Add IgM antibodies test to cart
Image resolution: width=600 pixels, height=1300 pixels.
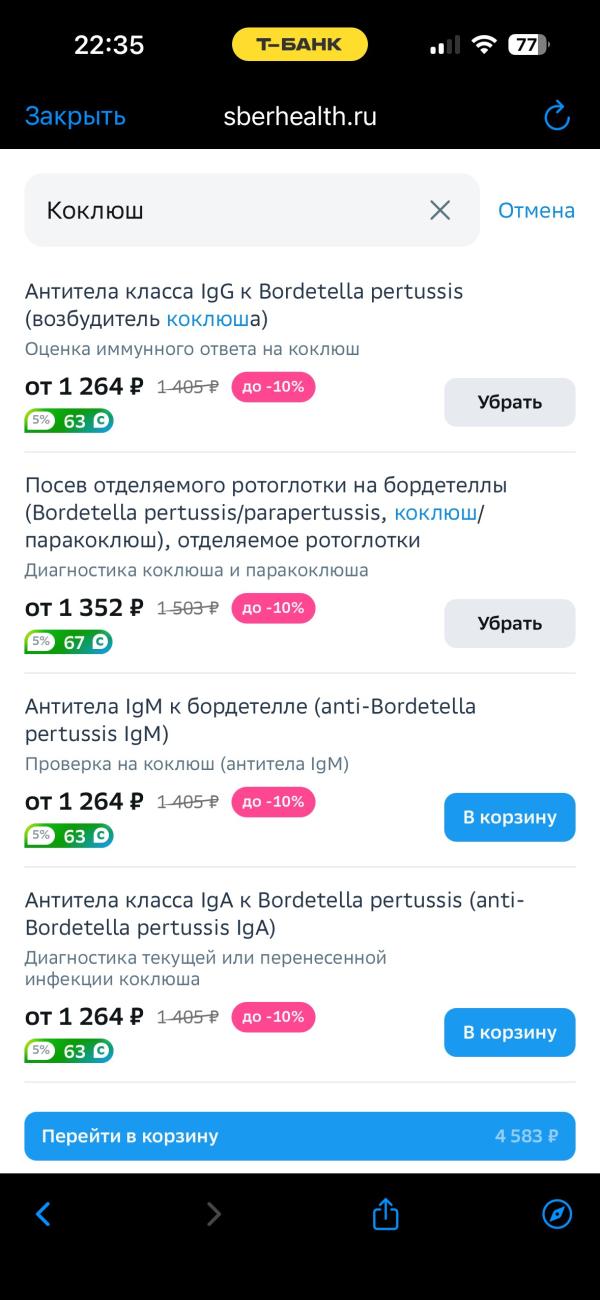click(509, 817)
